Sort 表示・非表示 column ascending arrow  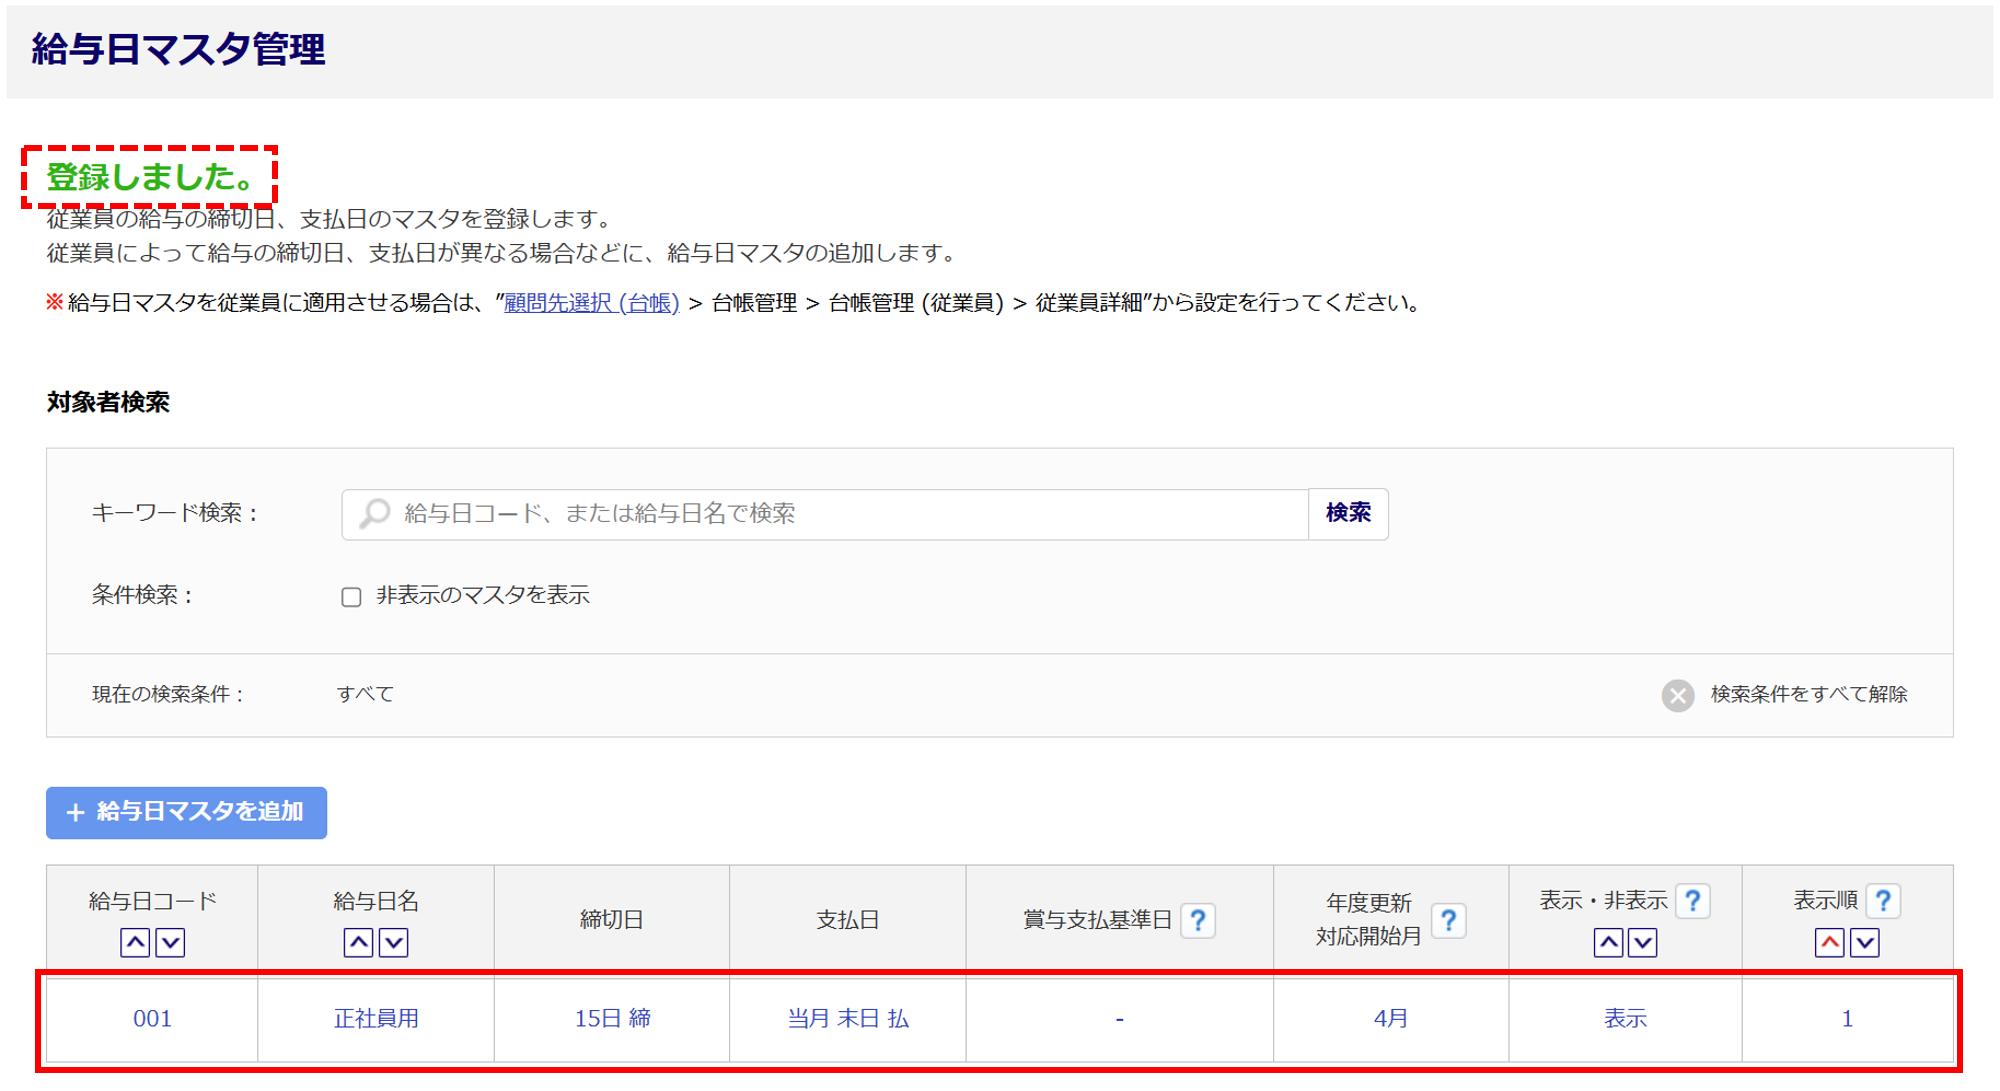[x=1607, y=942]
